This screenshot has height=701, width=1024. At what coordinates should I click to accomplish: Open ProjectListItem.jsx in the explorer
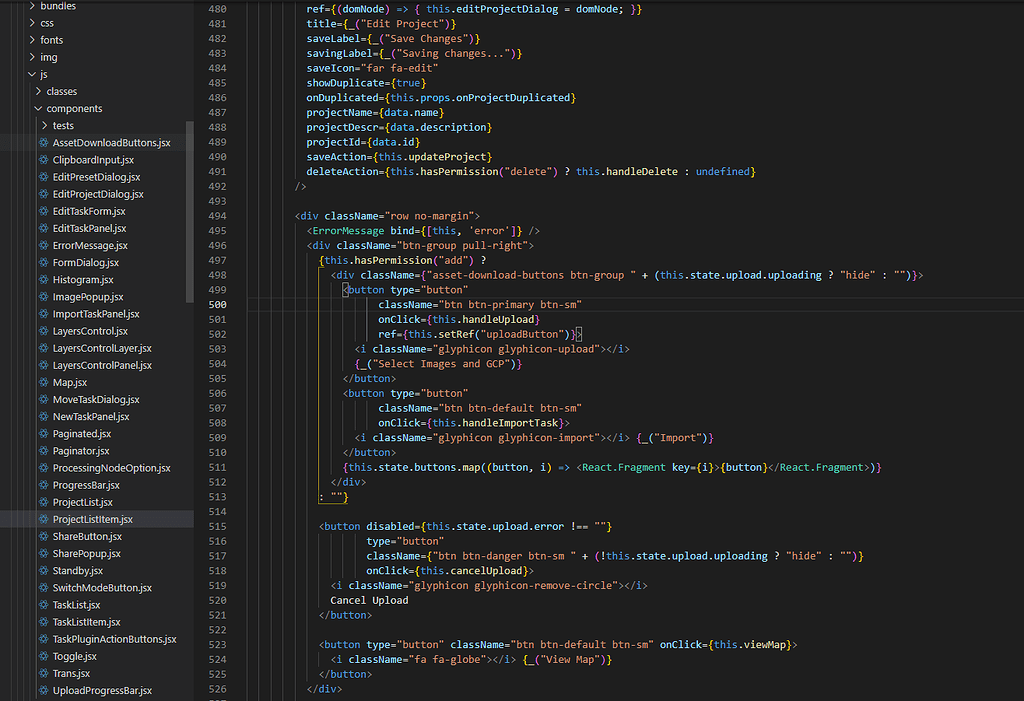pos(92,519)
